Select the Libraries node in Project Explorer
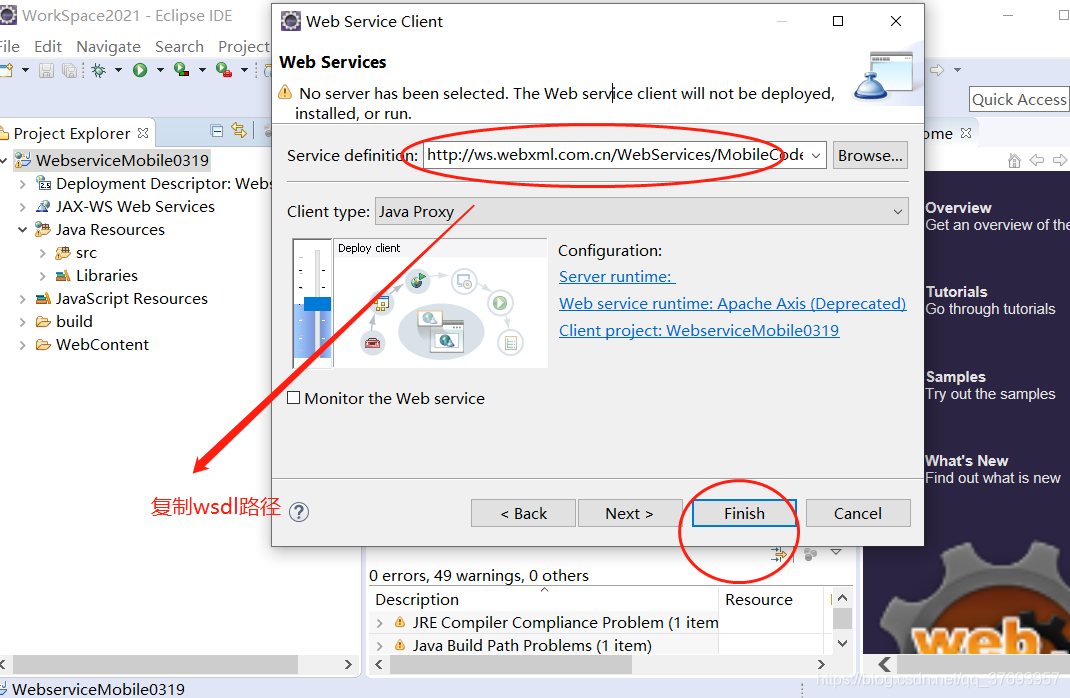This screenshot has width=1070, height=698. pos(106,276)
